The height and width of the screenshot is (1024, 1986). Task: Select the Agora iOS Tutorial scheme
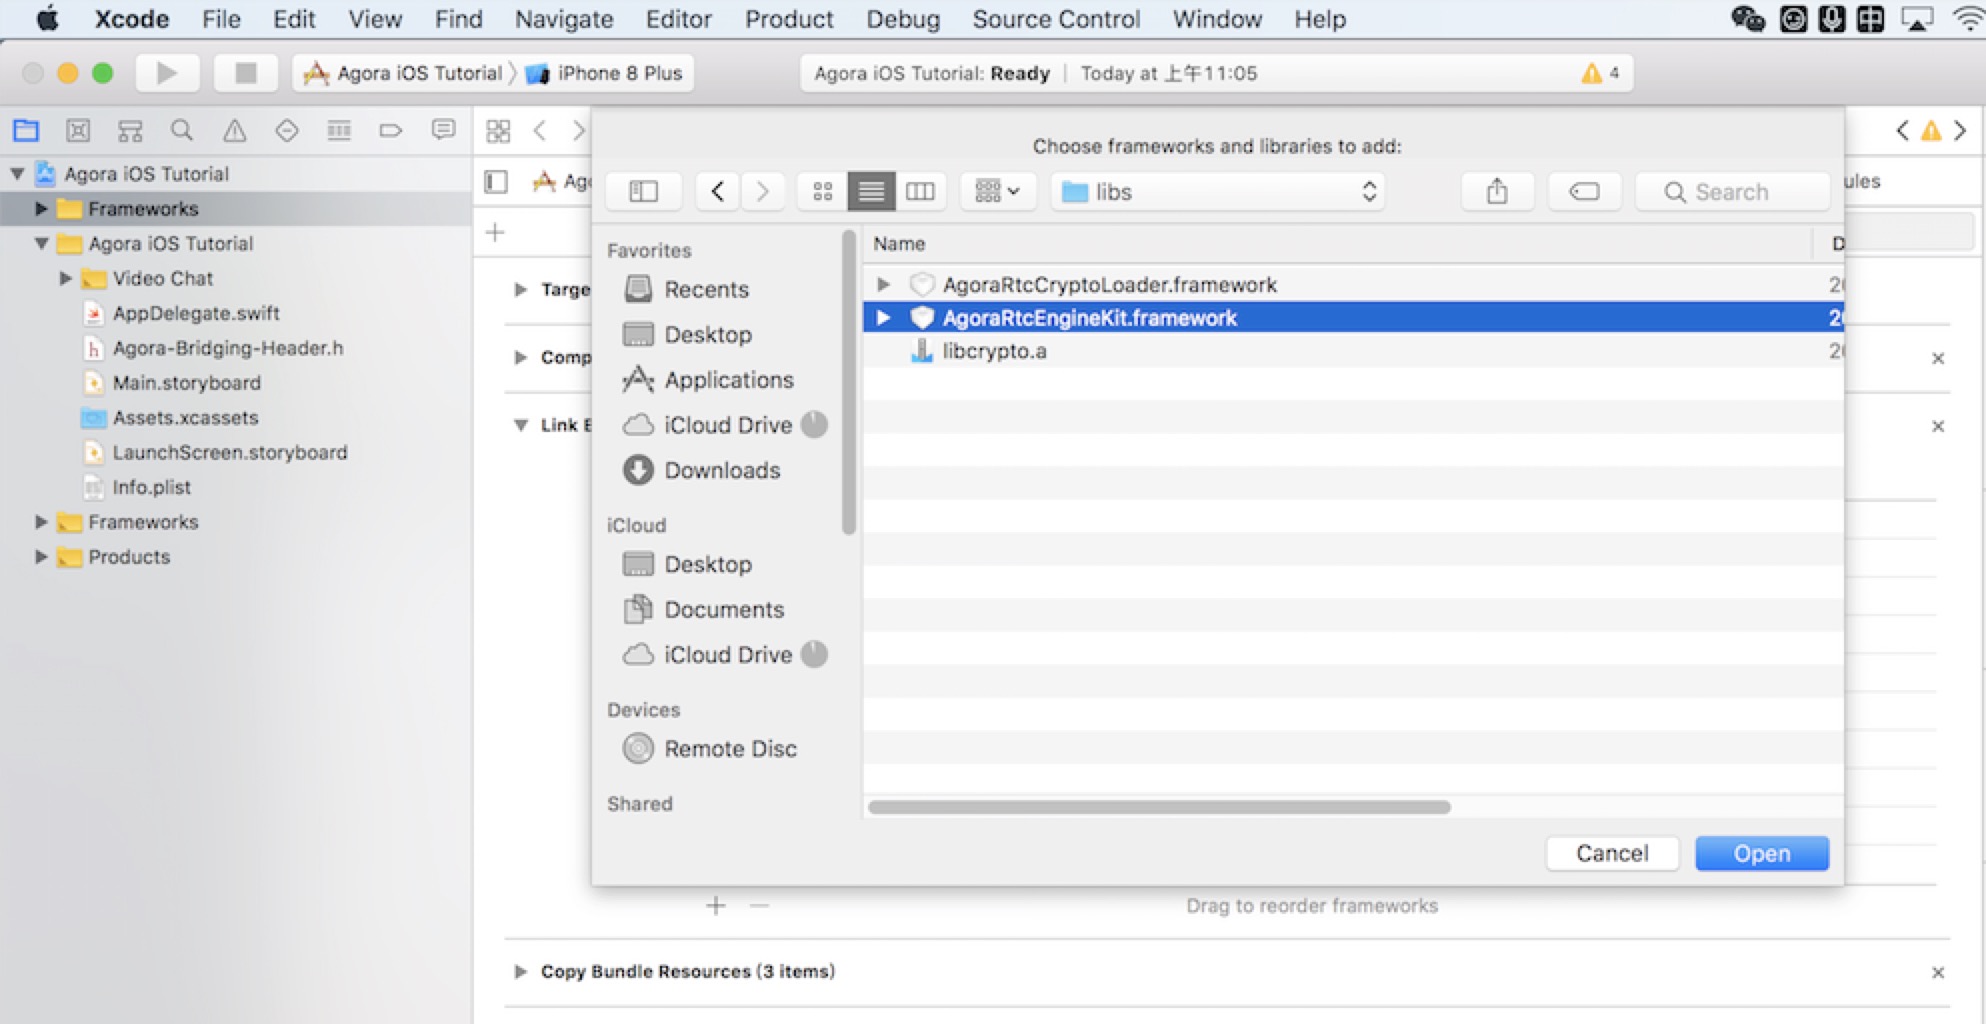tap(403, 73)
